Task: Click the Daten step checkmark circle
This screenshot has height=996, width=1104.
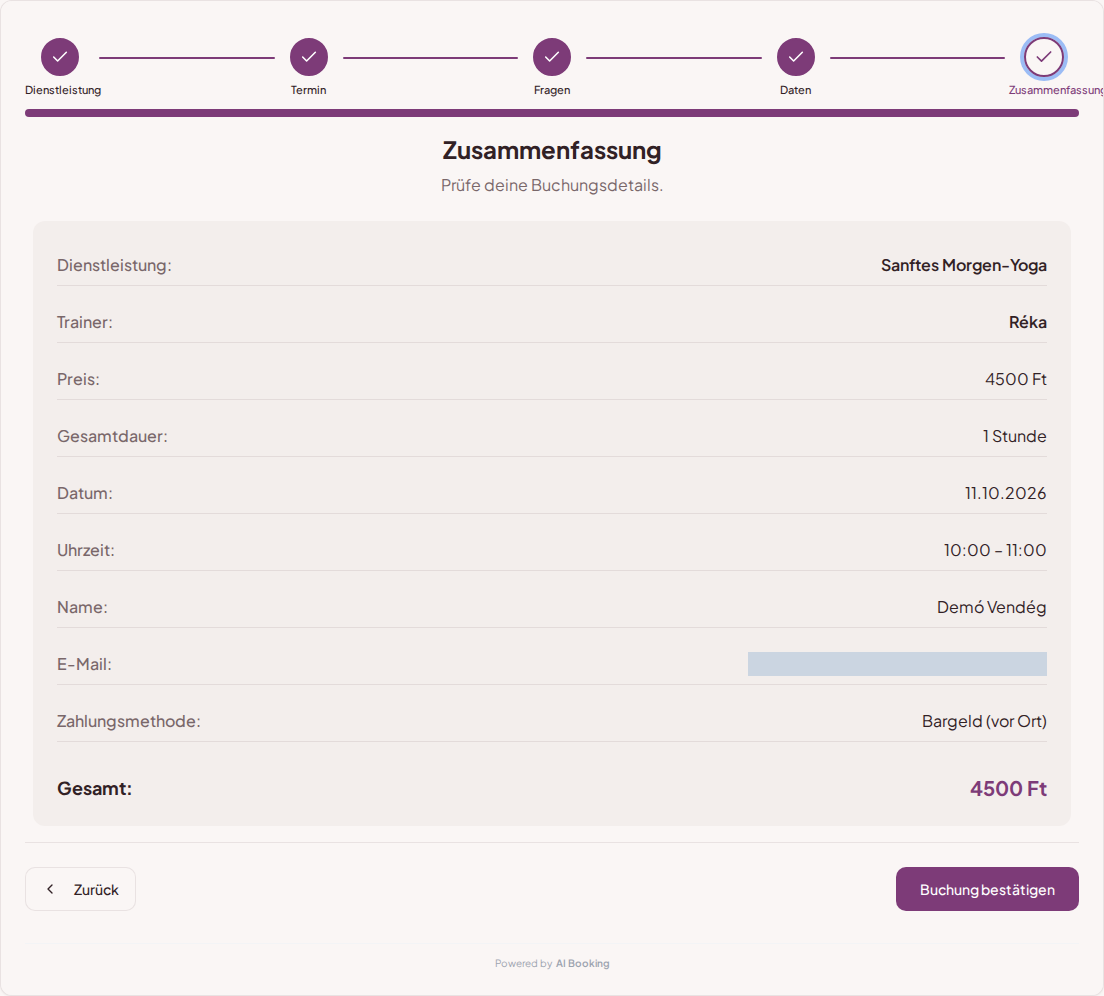Action: click(x=796, y=57)
